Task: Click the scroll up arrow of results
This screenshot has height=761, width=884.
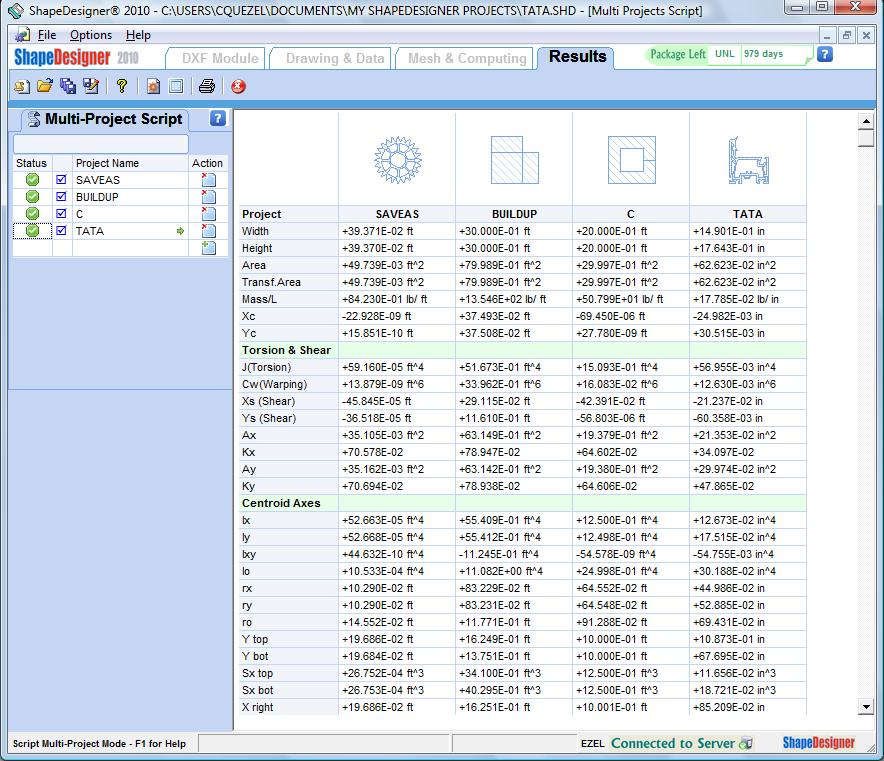Action: click(866, 121)
